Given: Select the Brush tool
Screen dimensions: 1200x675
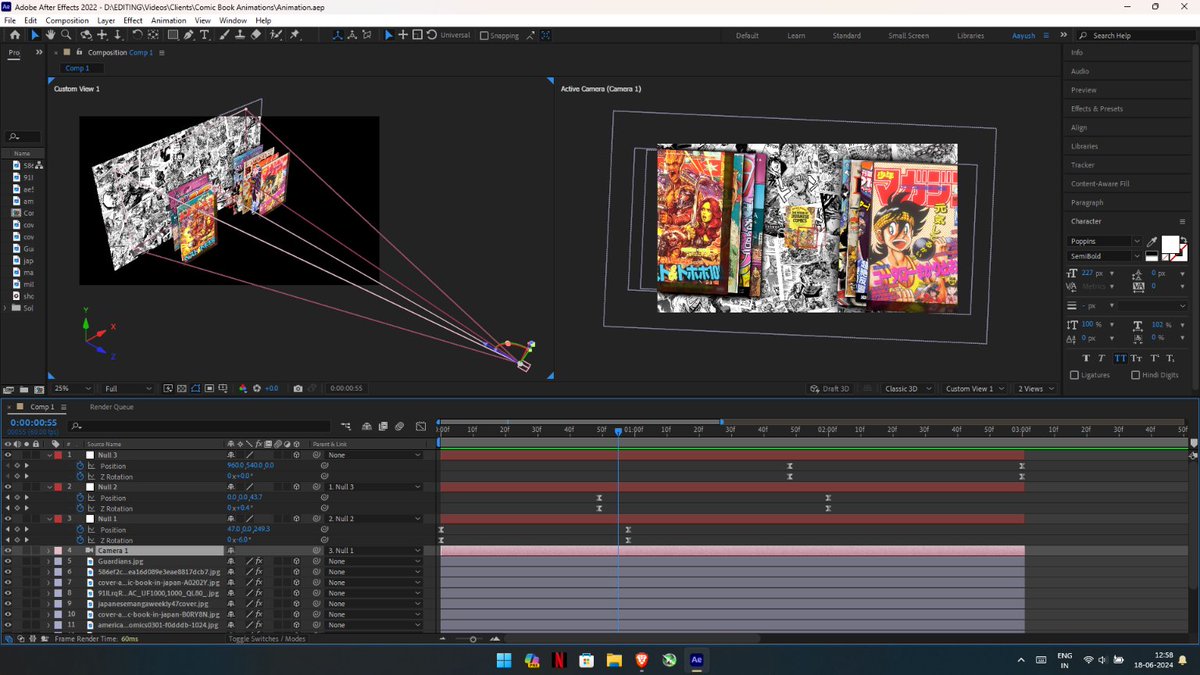Looking at the screenshot, I should 225,35.
